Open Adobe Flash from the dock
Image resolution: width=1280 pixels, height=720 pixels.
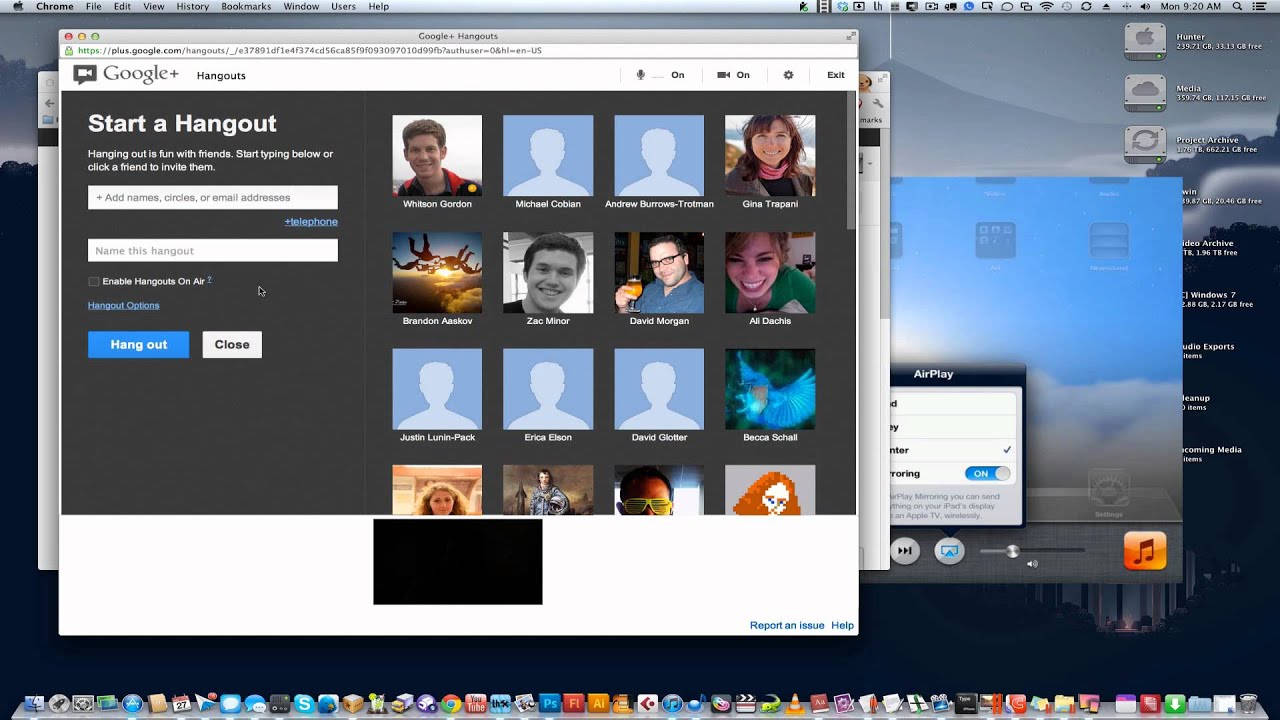tap(574, 704)
